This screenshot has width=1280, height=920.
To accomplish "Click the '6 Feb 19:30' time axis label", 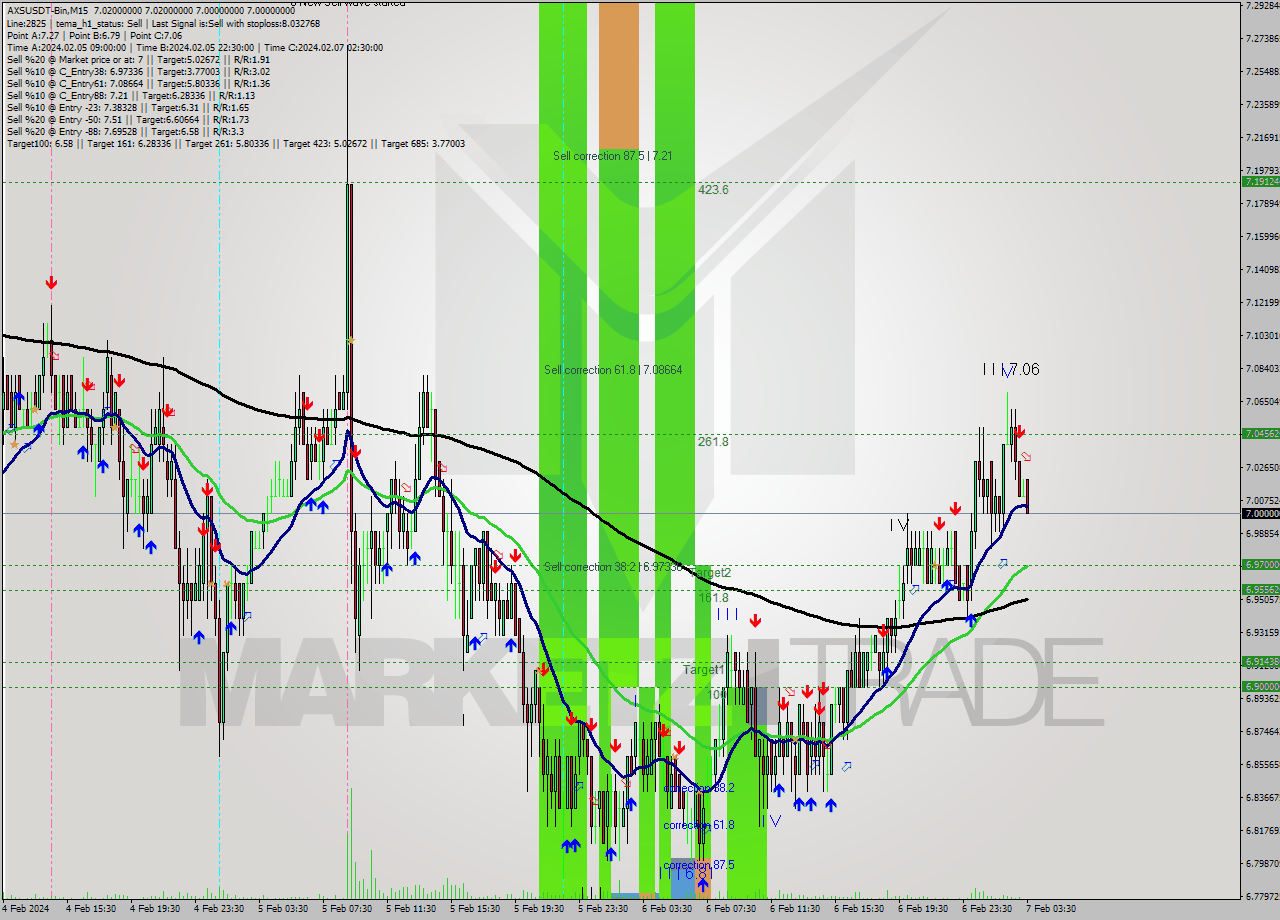I will pos(923,909).
